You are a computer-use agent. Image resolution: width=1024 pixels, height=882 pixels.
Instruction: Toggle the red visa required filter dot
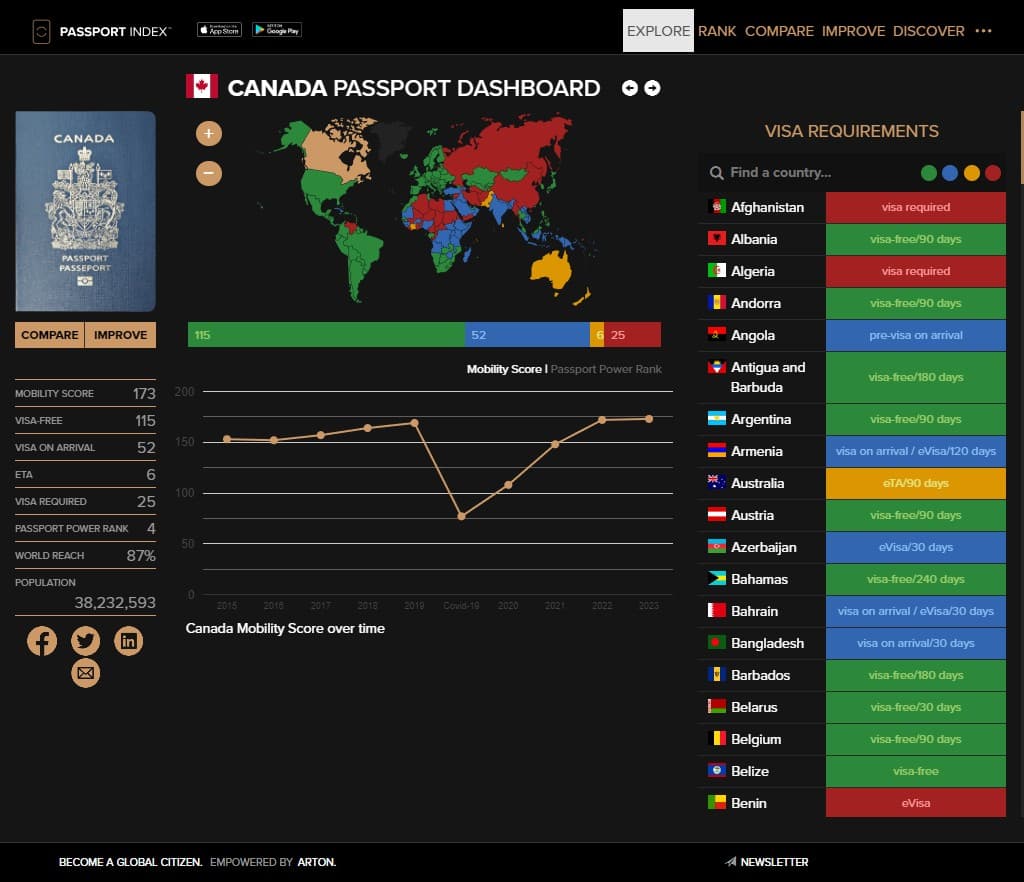click(993, 173)
